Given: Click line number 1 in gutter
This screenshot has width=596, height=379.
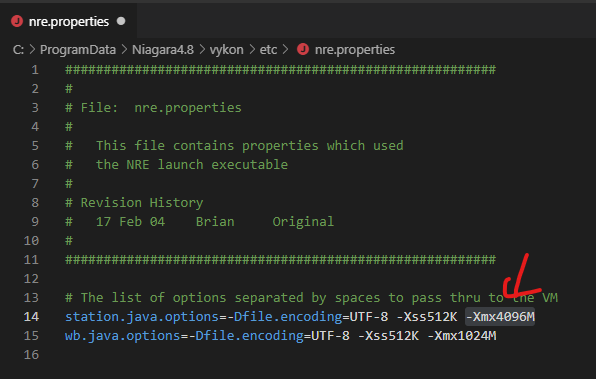Looking at the screenshot, I should [x=35, y=70].
